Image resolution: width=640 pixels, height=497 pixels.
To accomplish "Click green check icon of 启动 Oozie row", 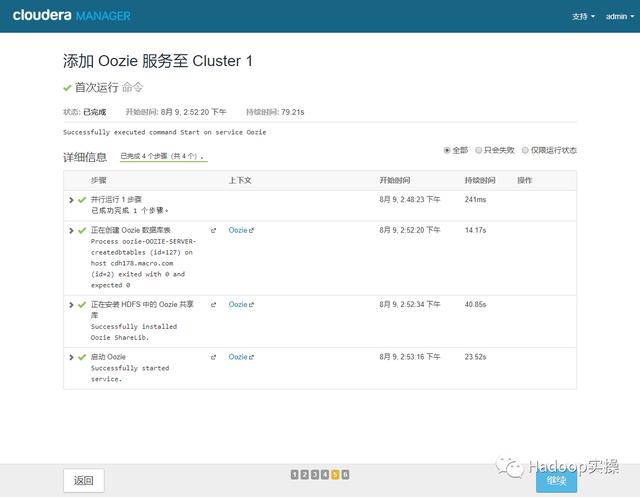I will point(82,357).
